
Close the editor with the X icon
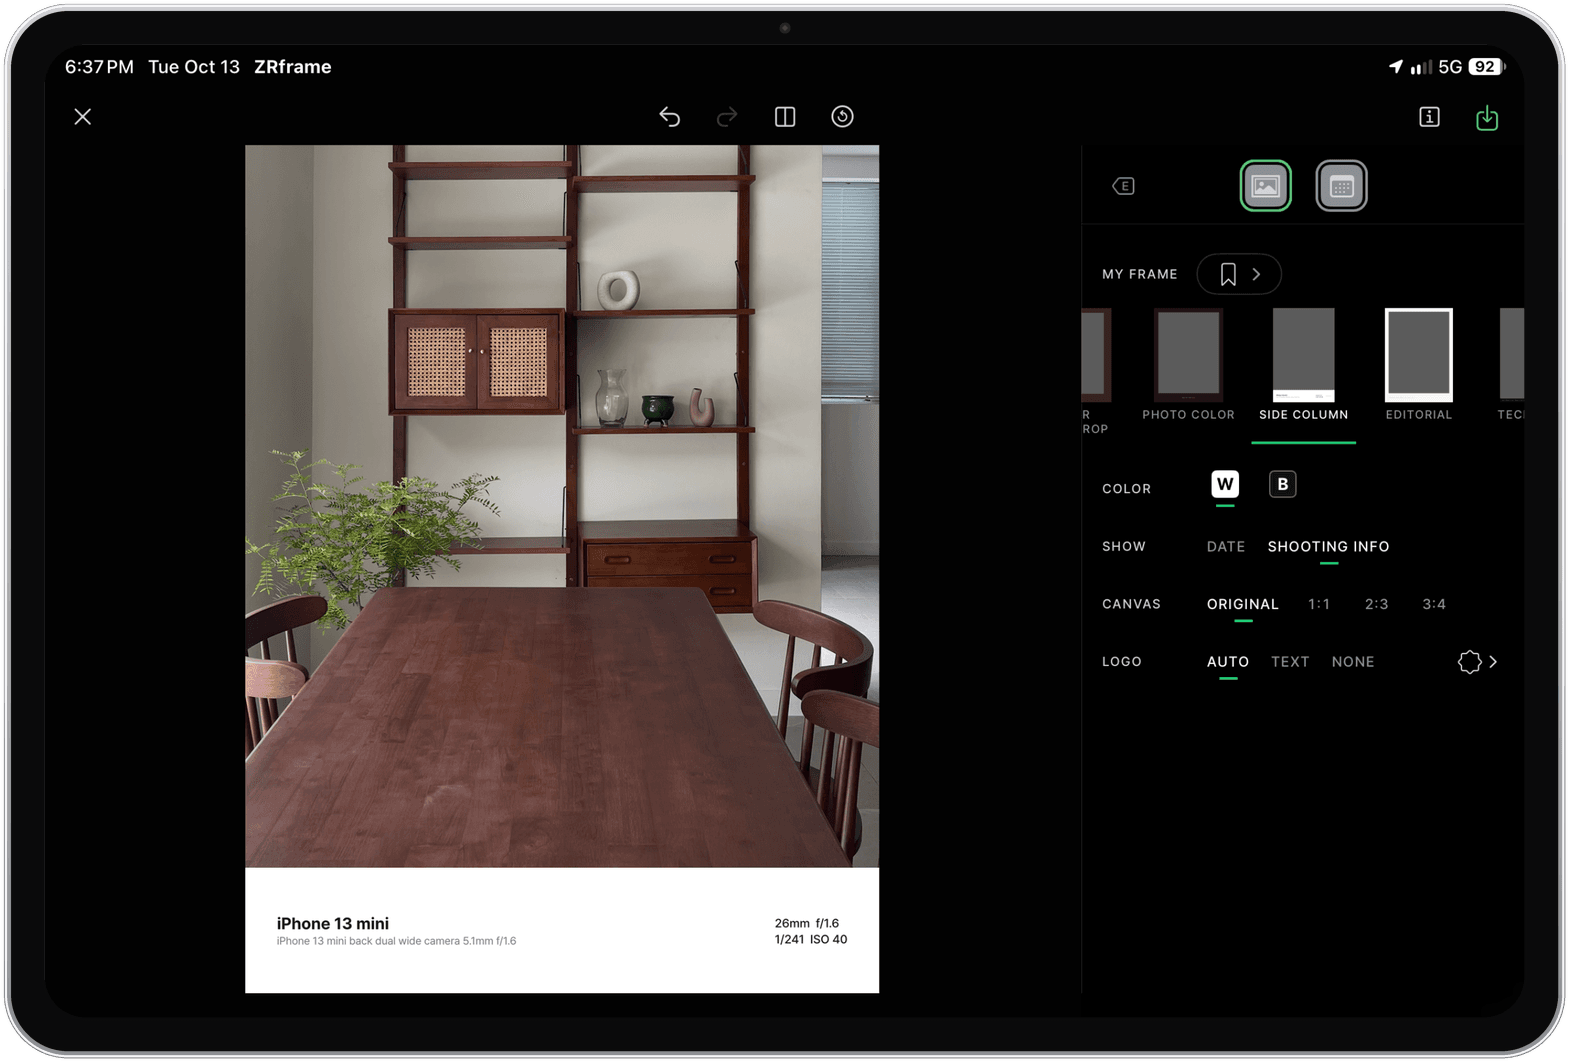83,117
